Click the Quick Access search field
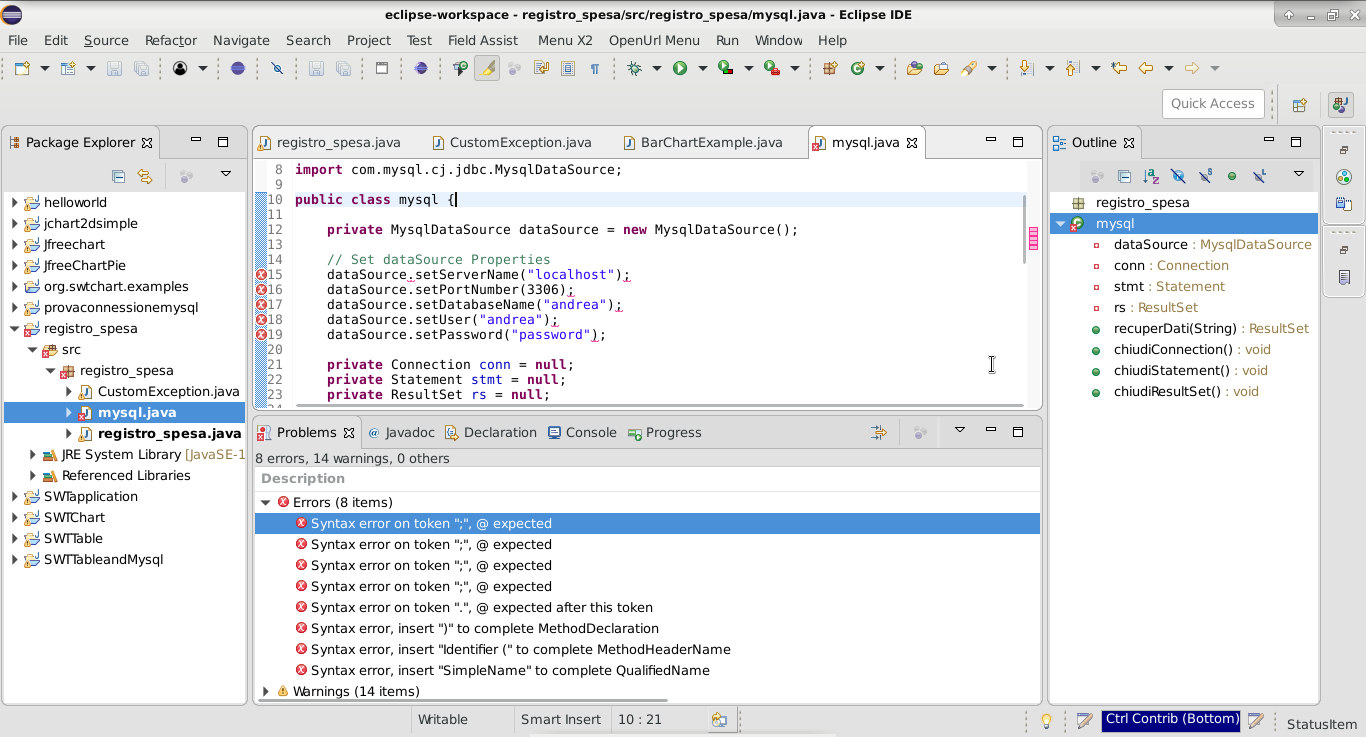Viewport: 1366px width, 737px height. pyautogui.click(x=1212, y=104)
